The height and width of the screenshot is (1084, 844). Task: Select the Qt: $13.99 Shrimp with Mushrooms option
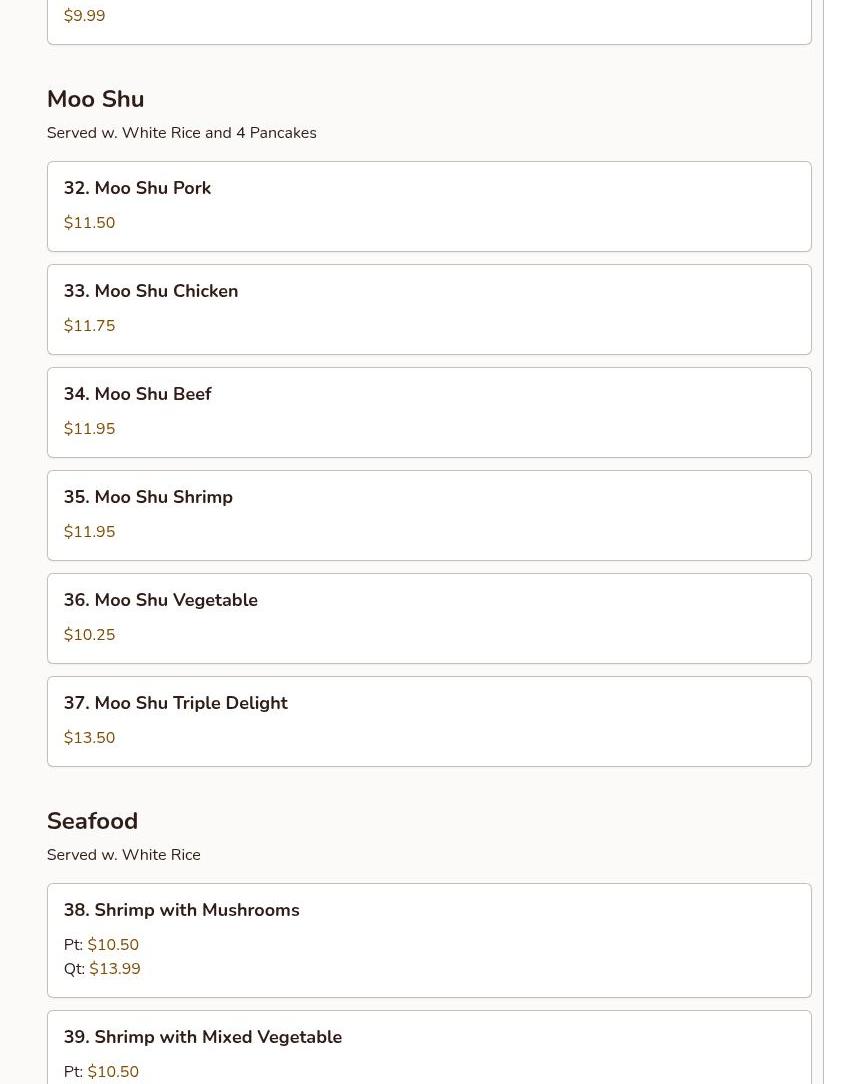102,969
